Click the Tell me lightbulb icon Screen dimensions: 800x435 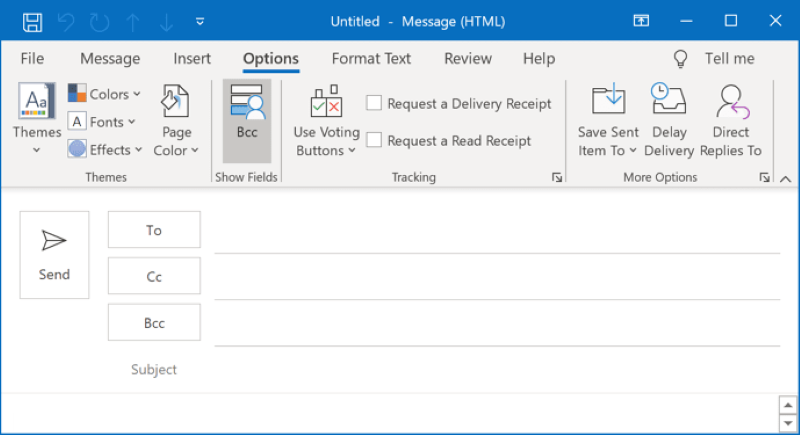tap(681, 59)
